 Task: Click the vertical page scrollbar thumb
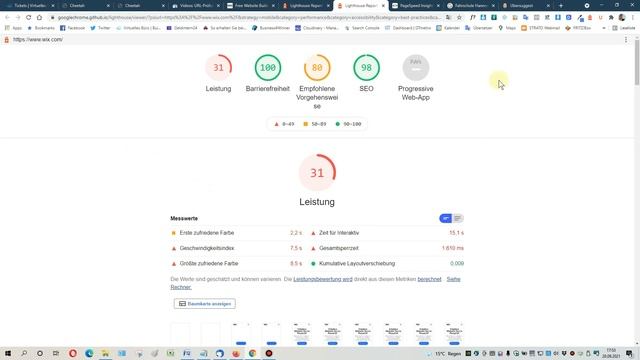(x=637, y=63)
